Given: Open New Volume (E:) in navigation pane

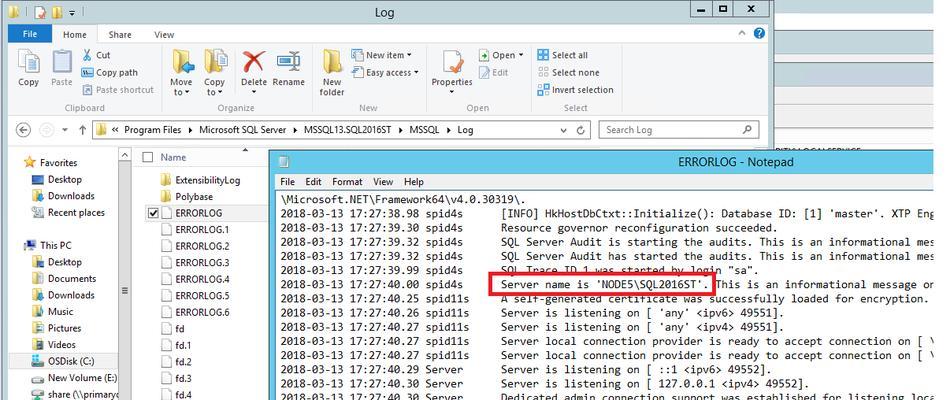Looking at the screenshot, I should coord(74,378).
